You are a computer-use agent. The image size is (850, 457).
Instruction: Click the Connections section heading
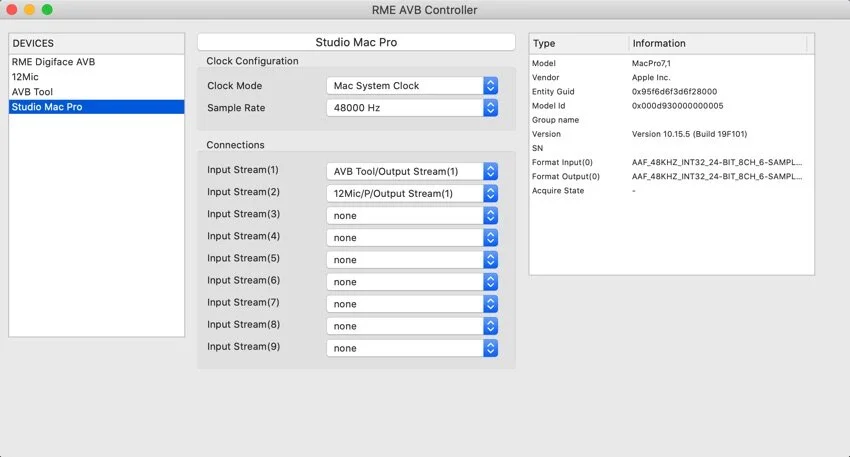[235, 145]
